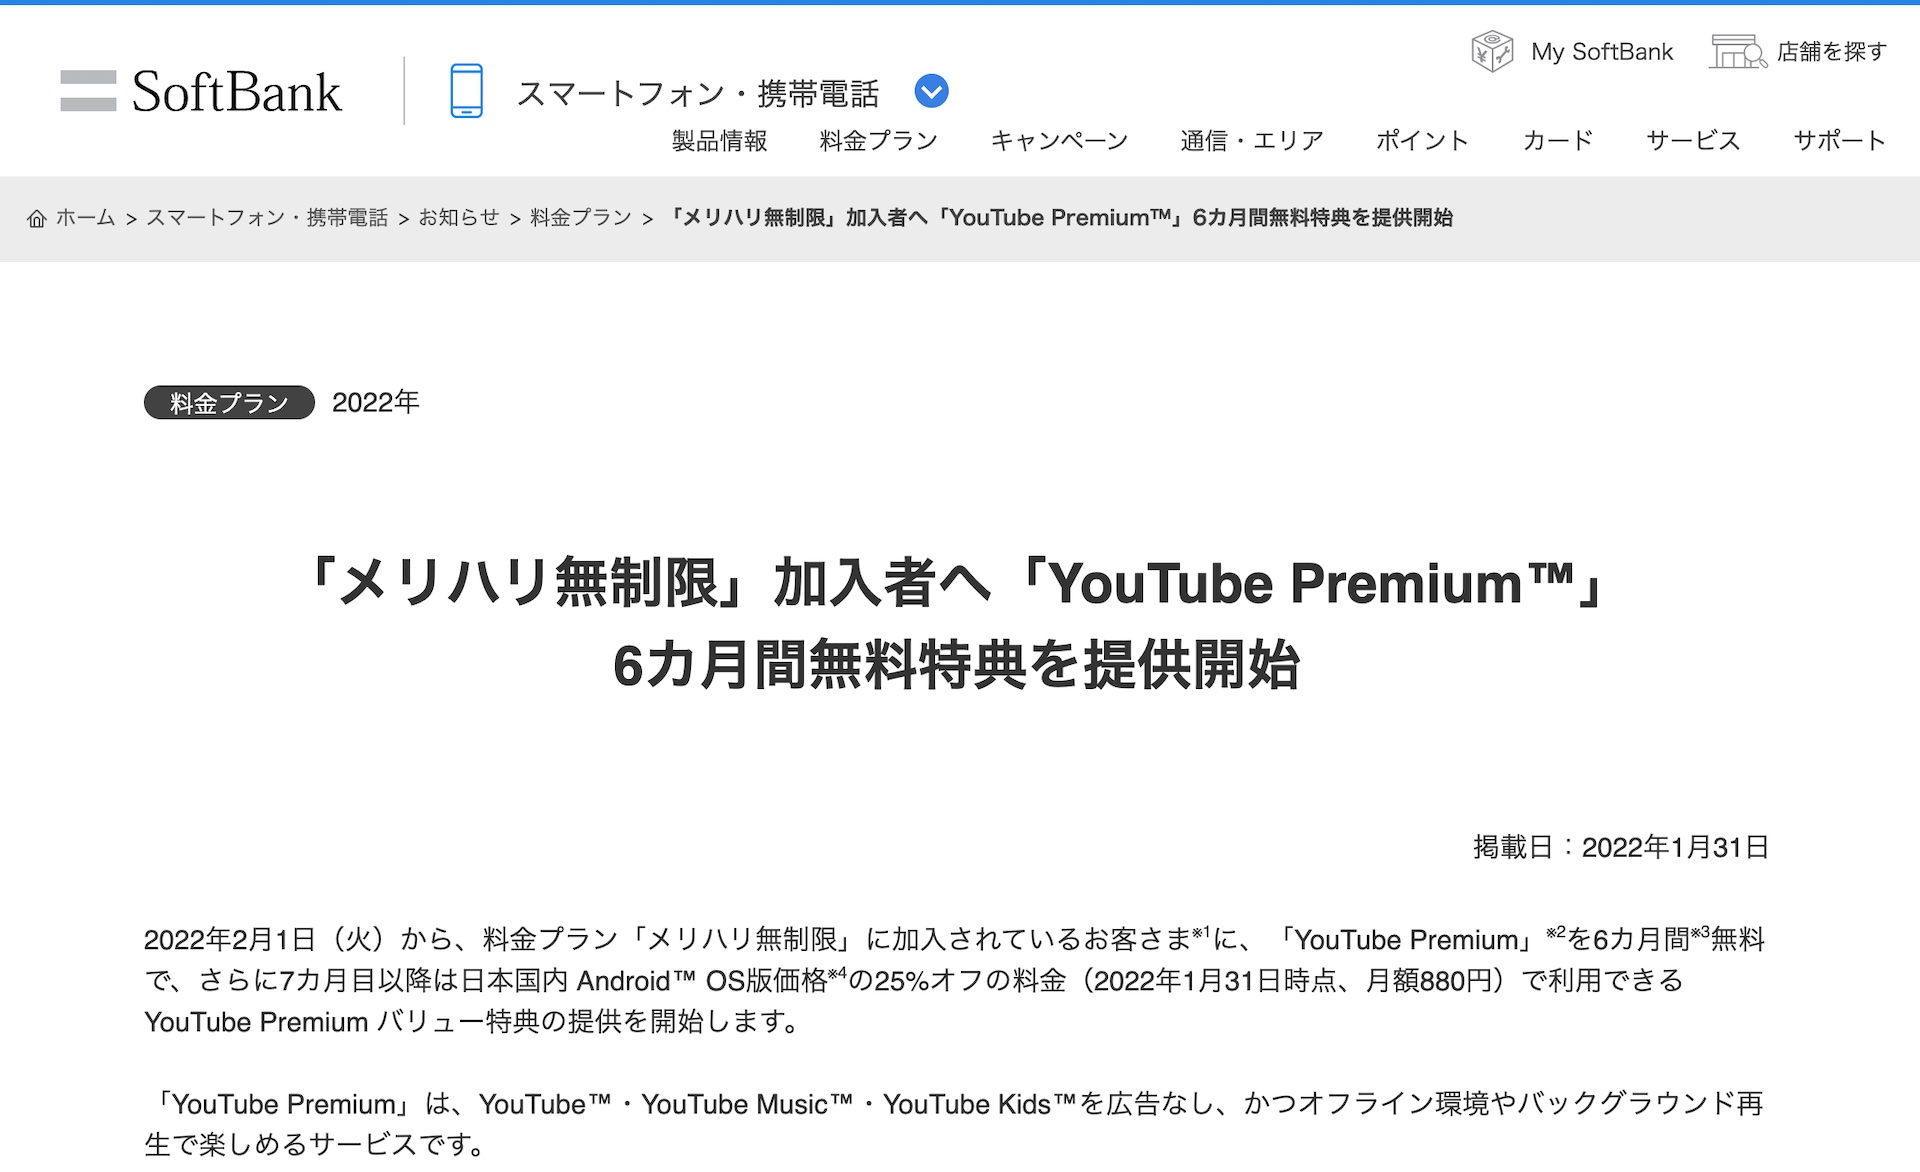Open the 料金プラン navigation menu
Viewport: 1920px width, 1172px height.
[x=878, y=141]
